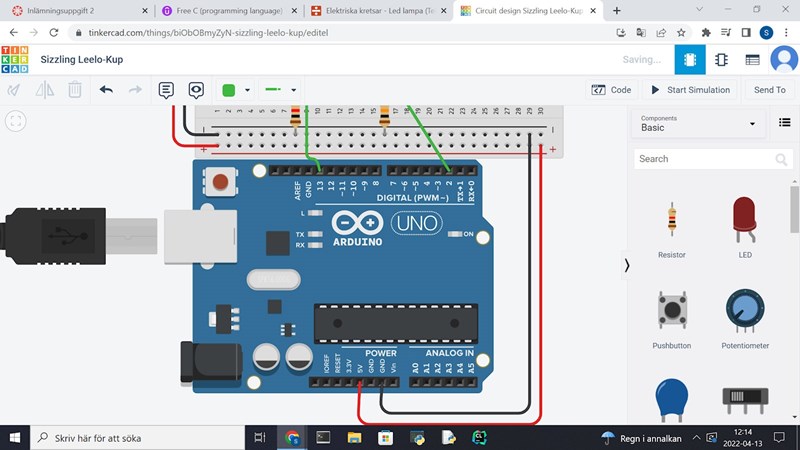This screenshot has height=450, width=800.
Task: Click the Send To button
Action: coord(769,90)
